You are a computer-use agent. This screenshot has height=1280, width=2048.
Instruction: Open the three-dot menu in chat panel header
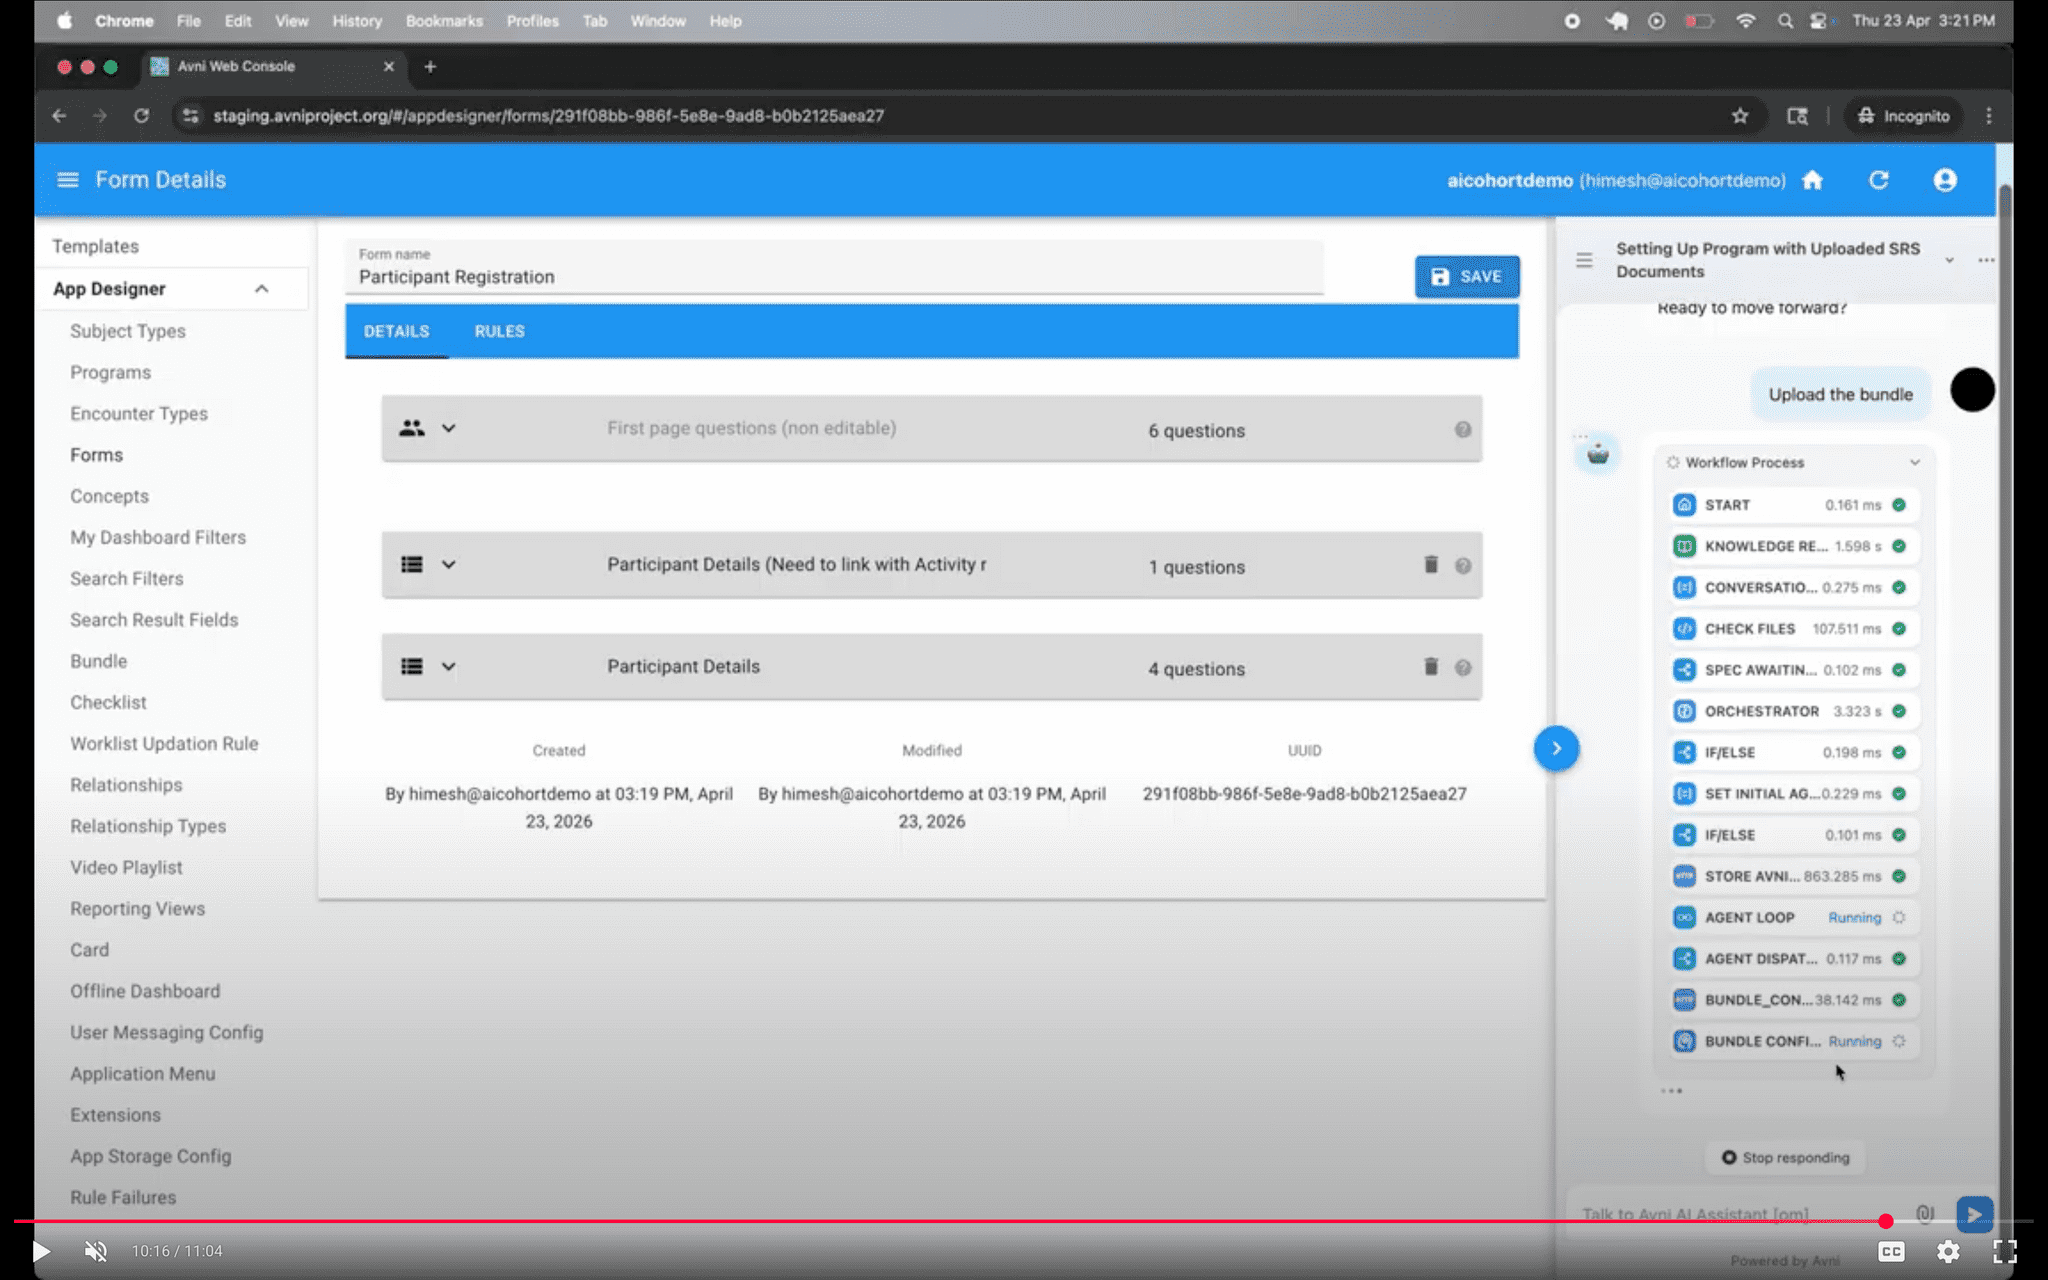(x=1986, y=259)
